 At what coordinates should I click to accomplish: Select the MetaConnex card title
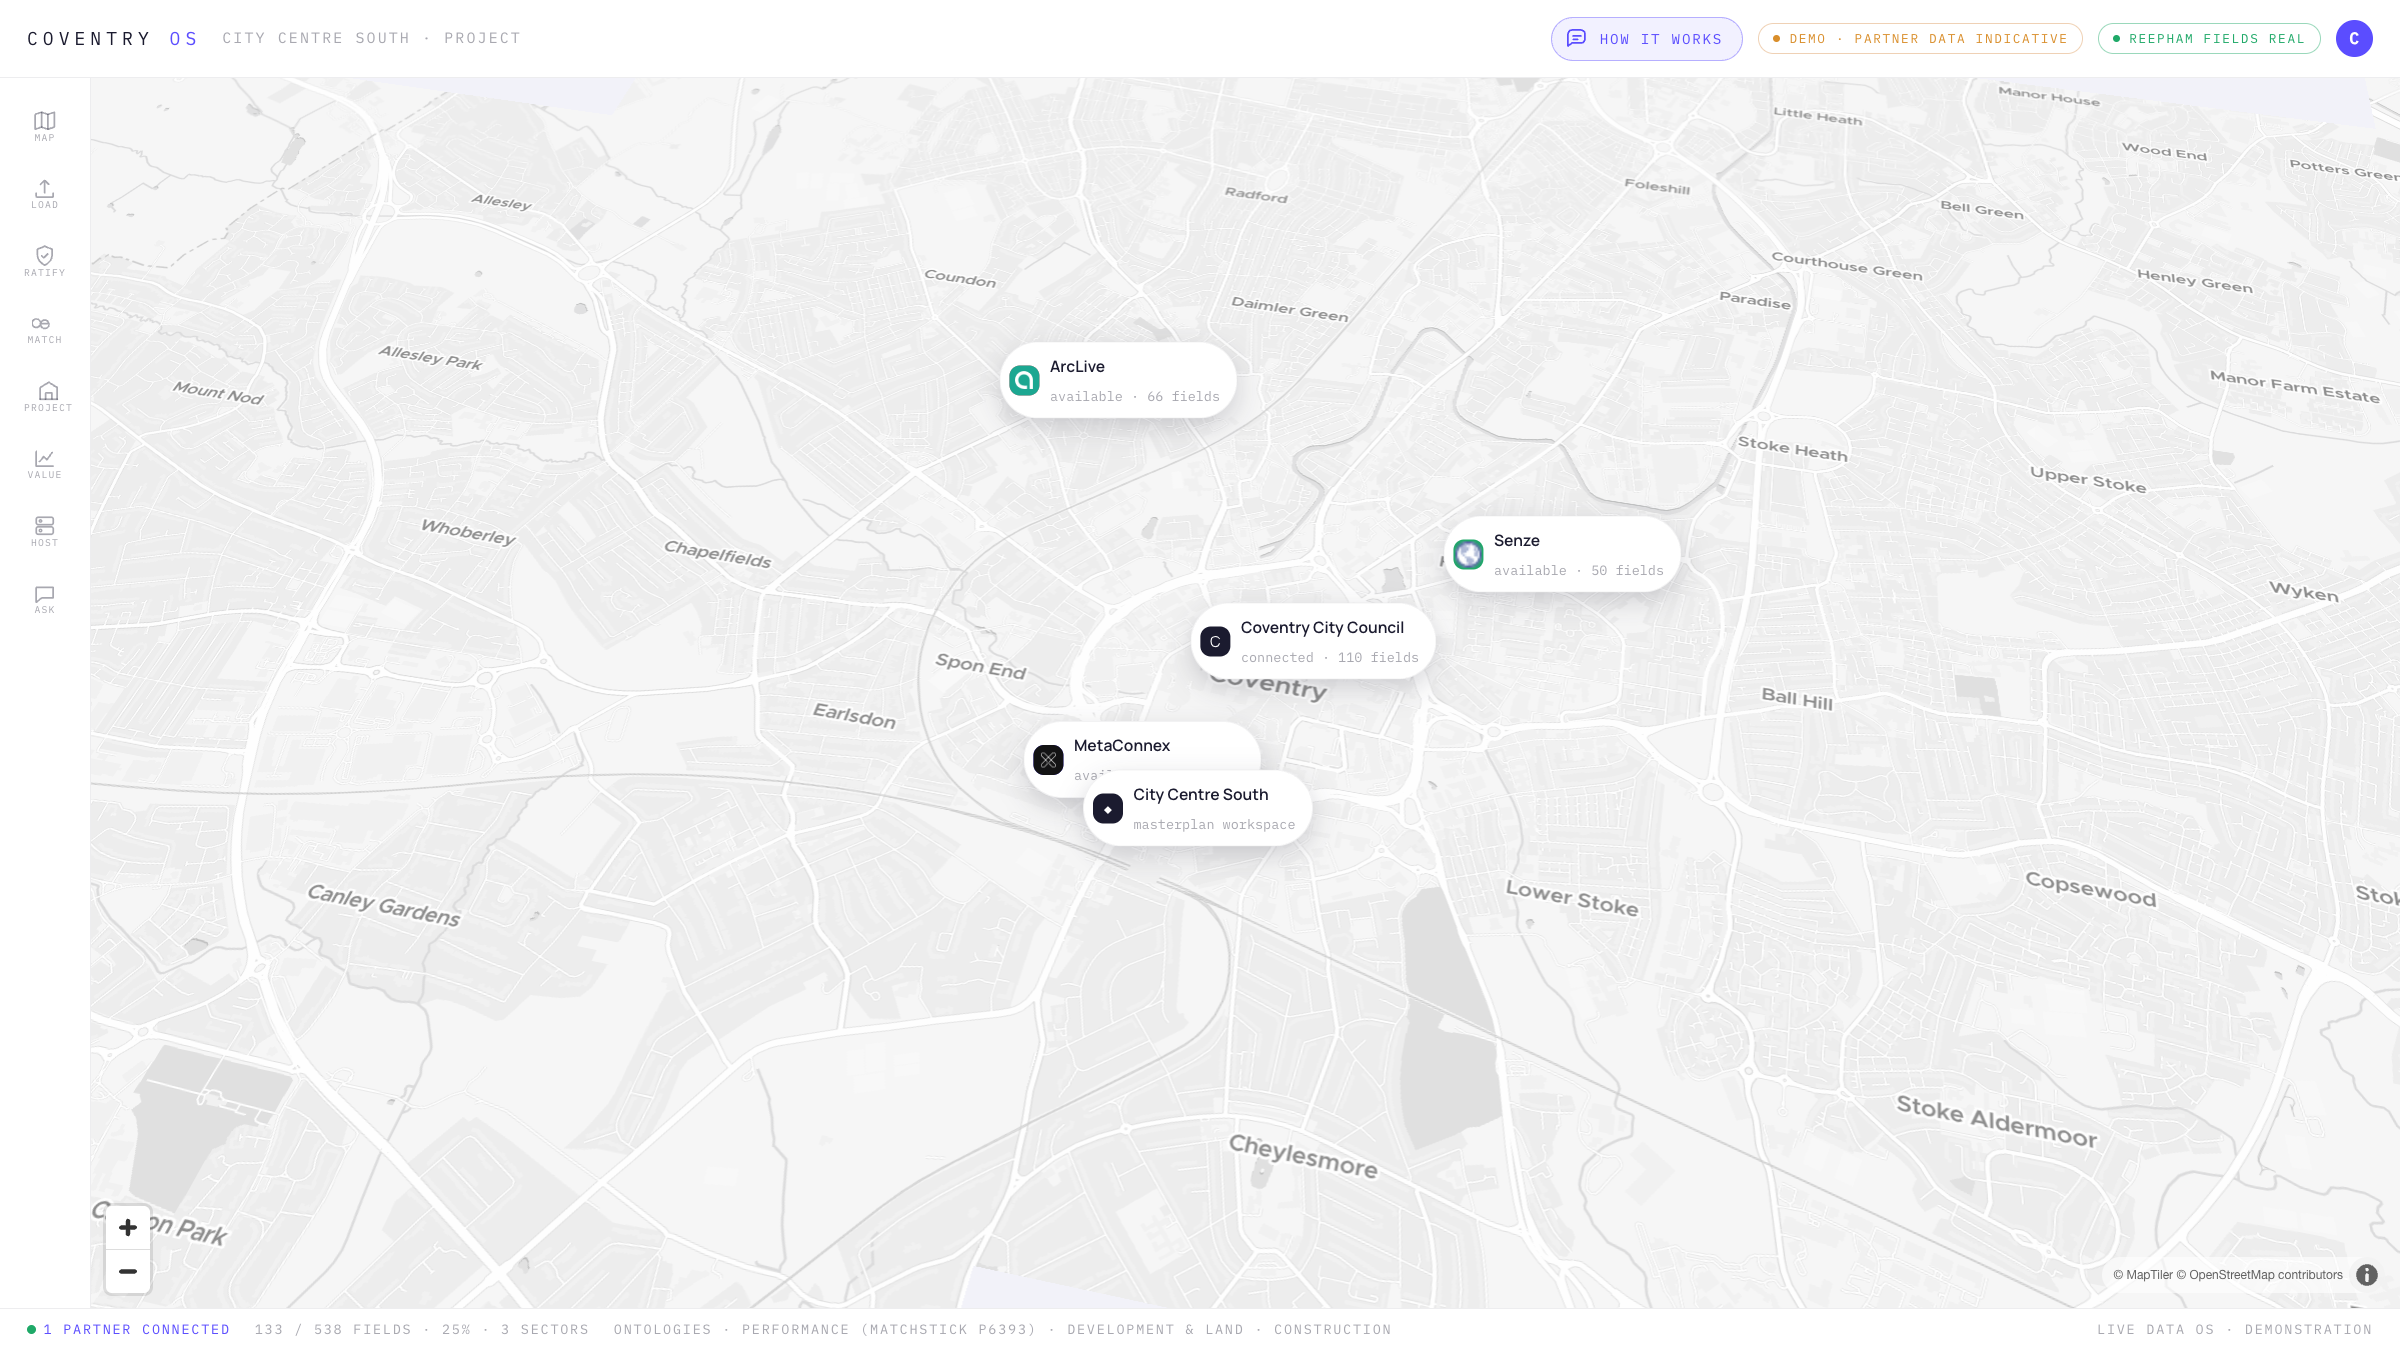[x=1122, y=746]
